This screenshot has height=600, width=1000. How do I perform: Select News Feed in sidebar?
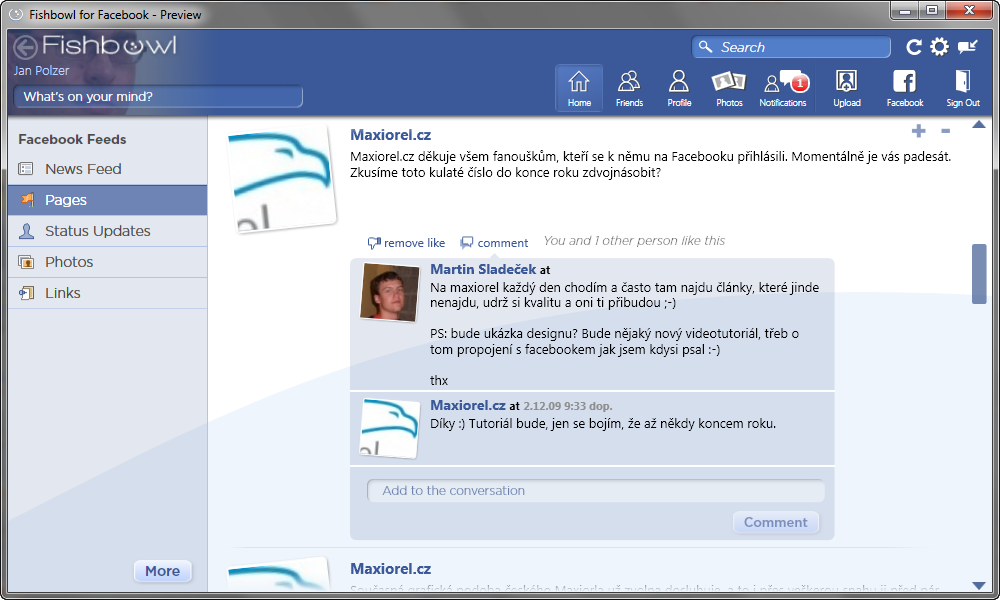point(83,169)
